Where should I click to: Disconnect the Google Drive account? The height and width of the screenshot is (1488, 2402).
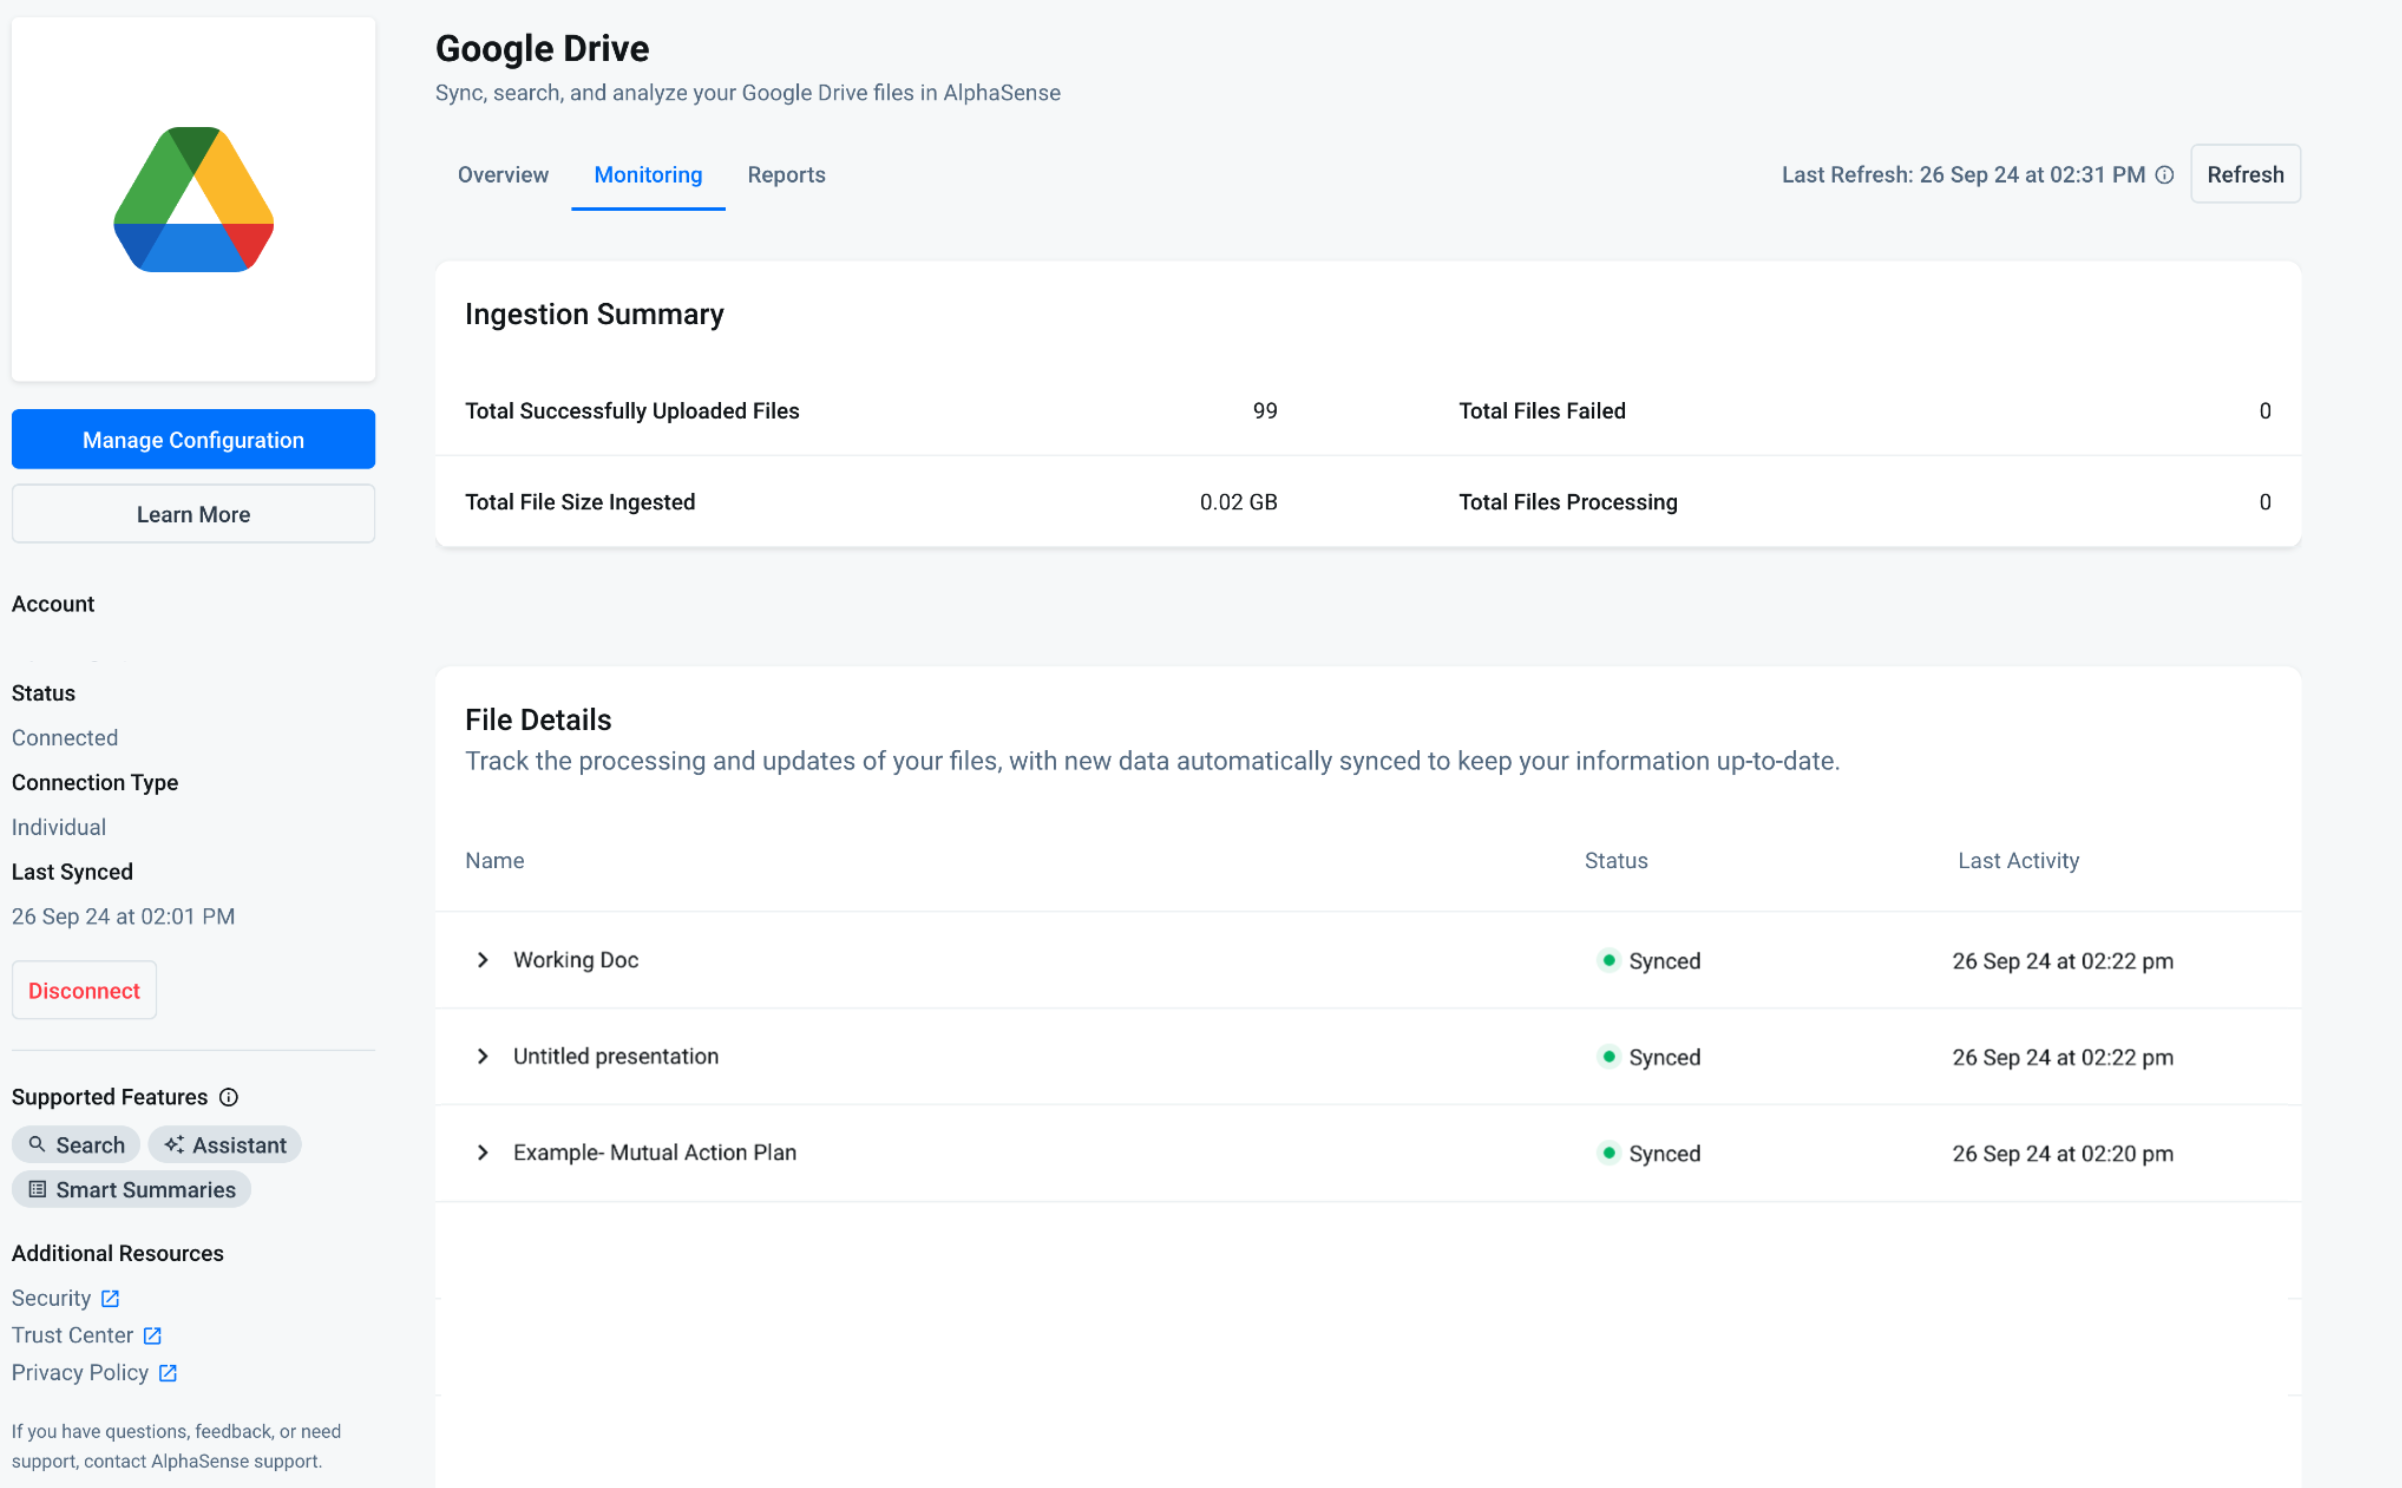[84, 990]
